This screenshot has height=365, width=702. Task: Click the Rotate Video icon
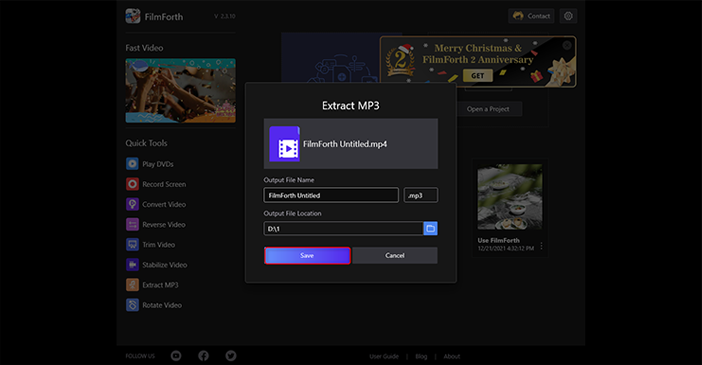[133, 305]
